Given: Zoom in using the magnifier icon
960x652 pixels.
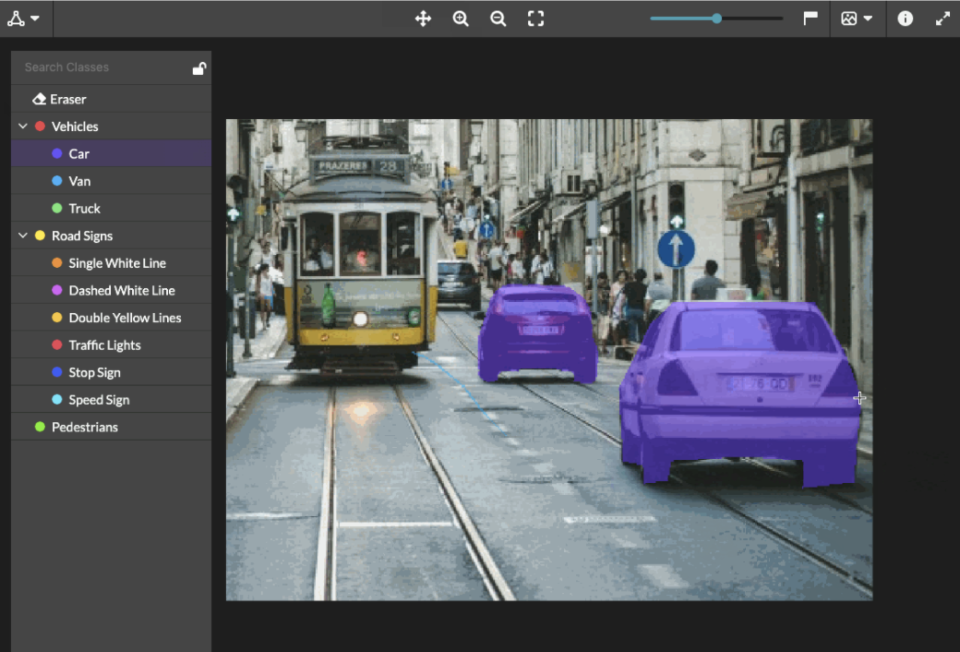Looking at the screenshot, I should pyautogui.click(x=460, y=17).
